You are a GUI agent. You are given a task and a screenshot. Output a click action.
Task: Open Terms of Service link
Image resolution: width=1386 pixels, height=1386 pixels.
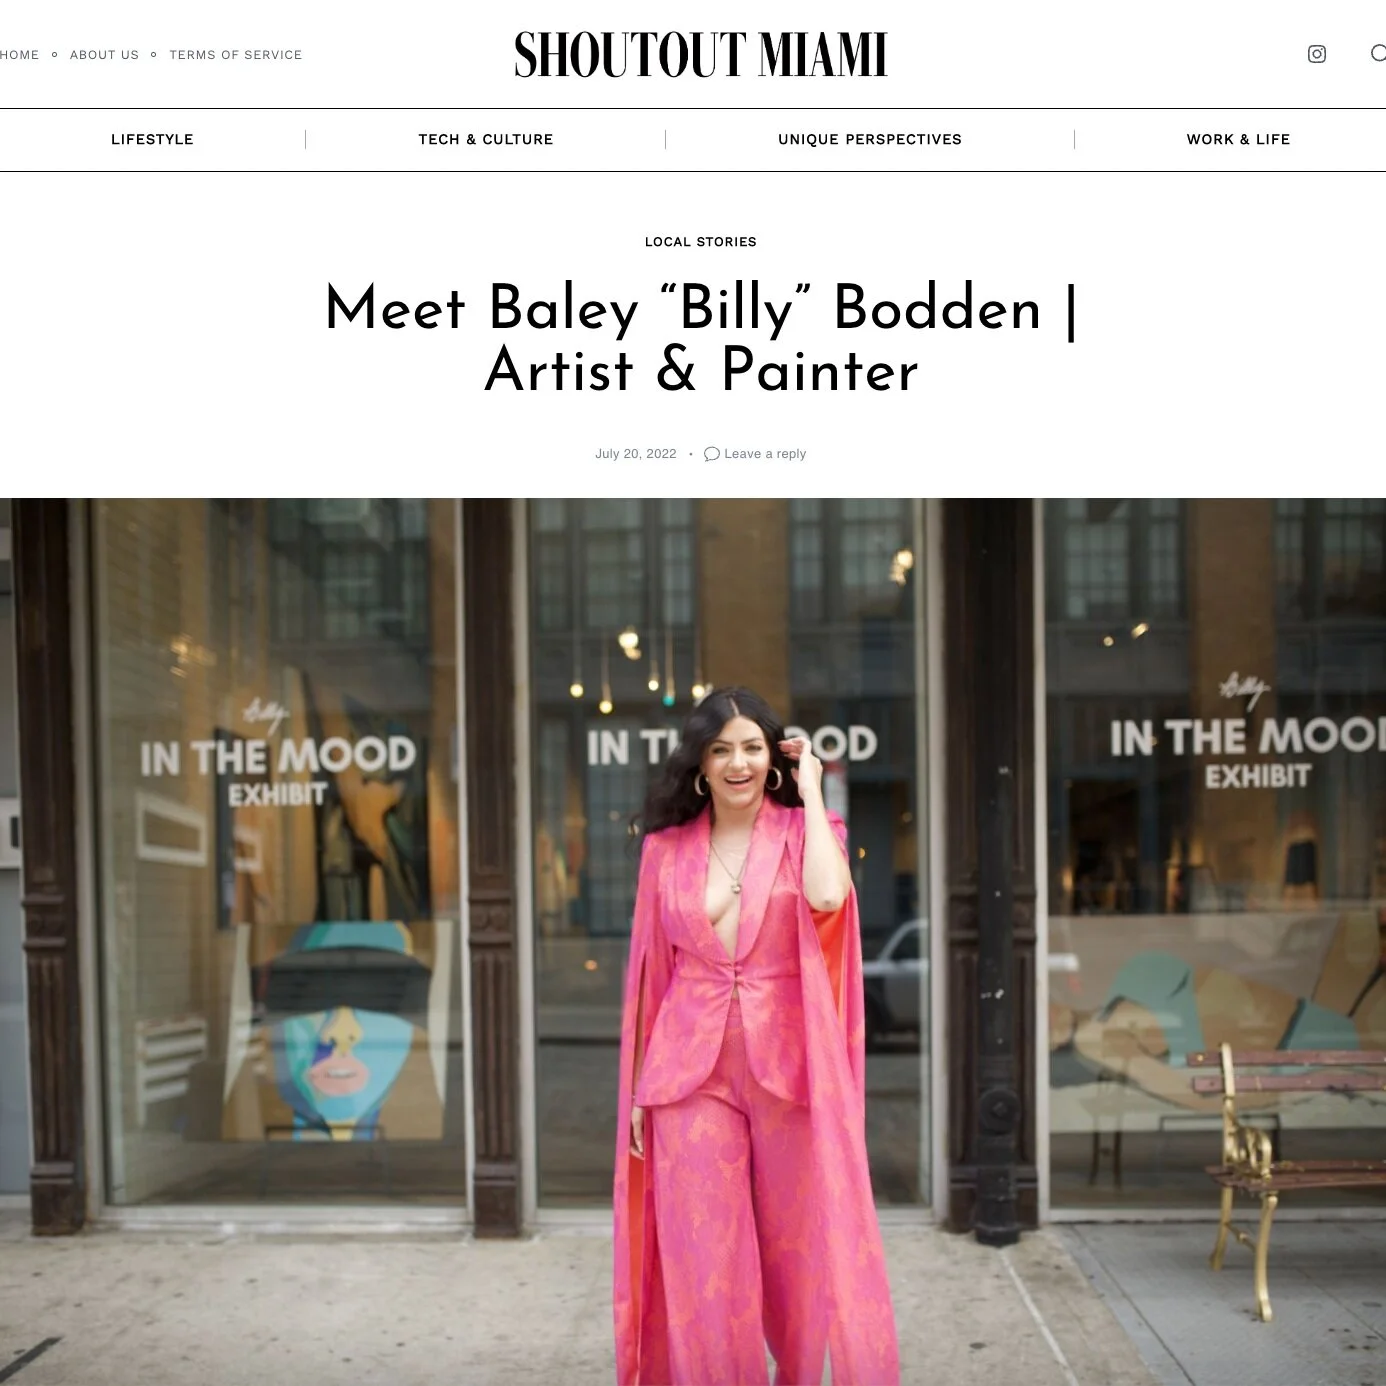(x=235, y=55)
